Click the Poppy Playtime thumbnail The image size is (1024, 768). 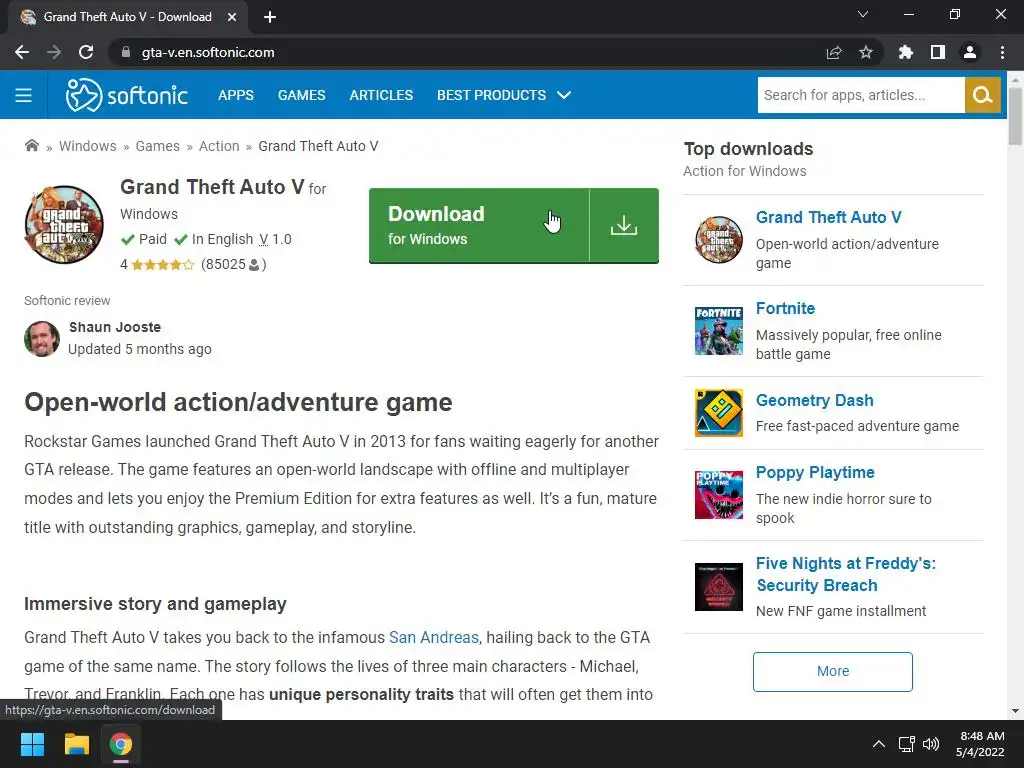pos(718,495)
